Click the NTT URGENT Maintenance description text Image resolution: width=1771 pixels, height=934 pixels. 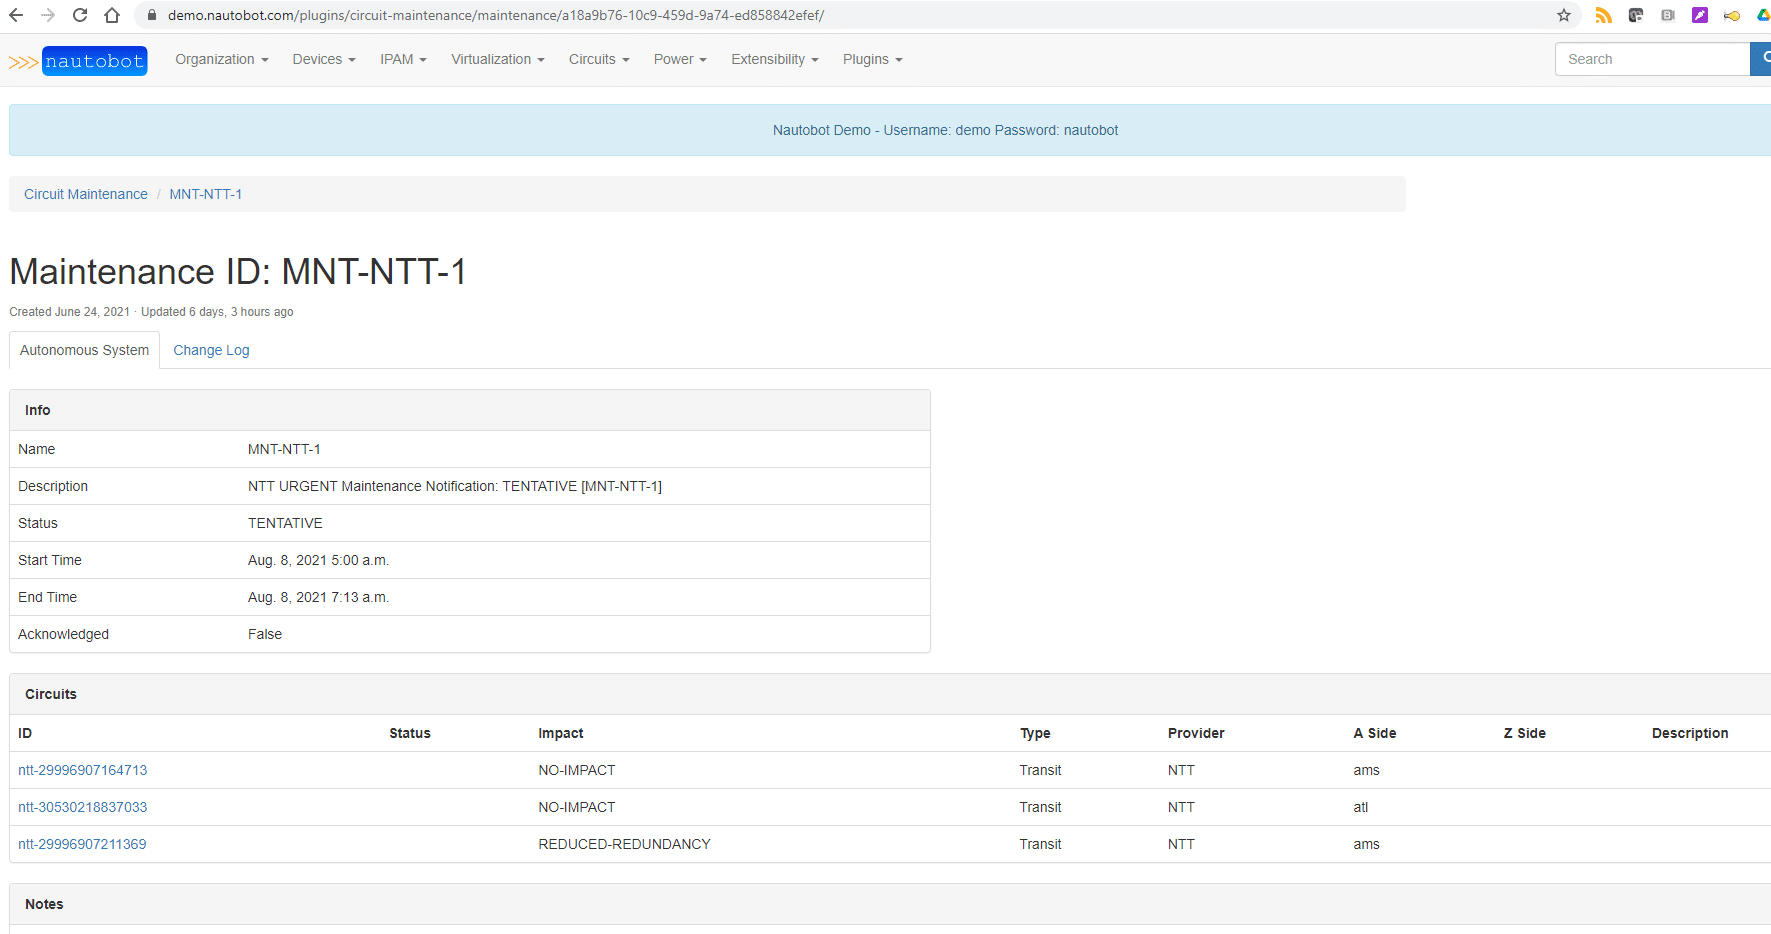click(x=455, y=486)
